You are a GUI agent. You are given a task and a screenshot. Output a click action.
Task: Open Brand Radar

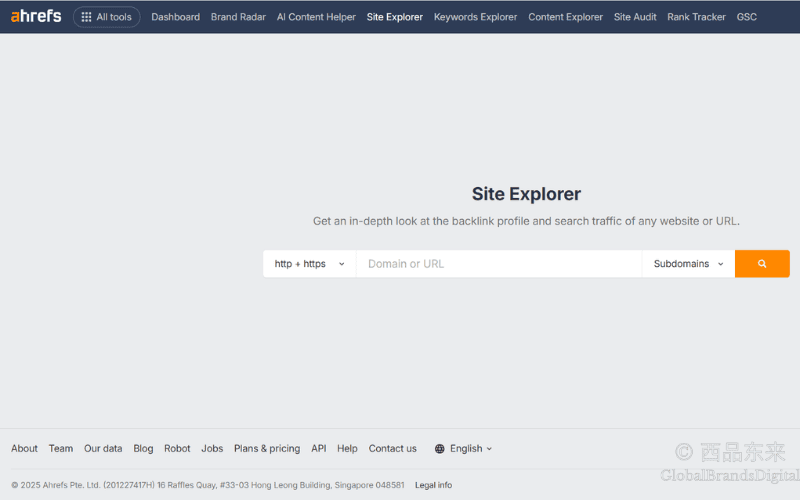[238, 17]
